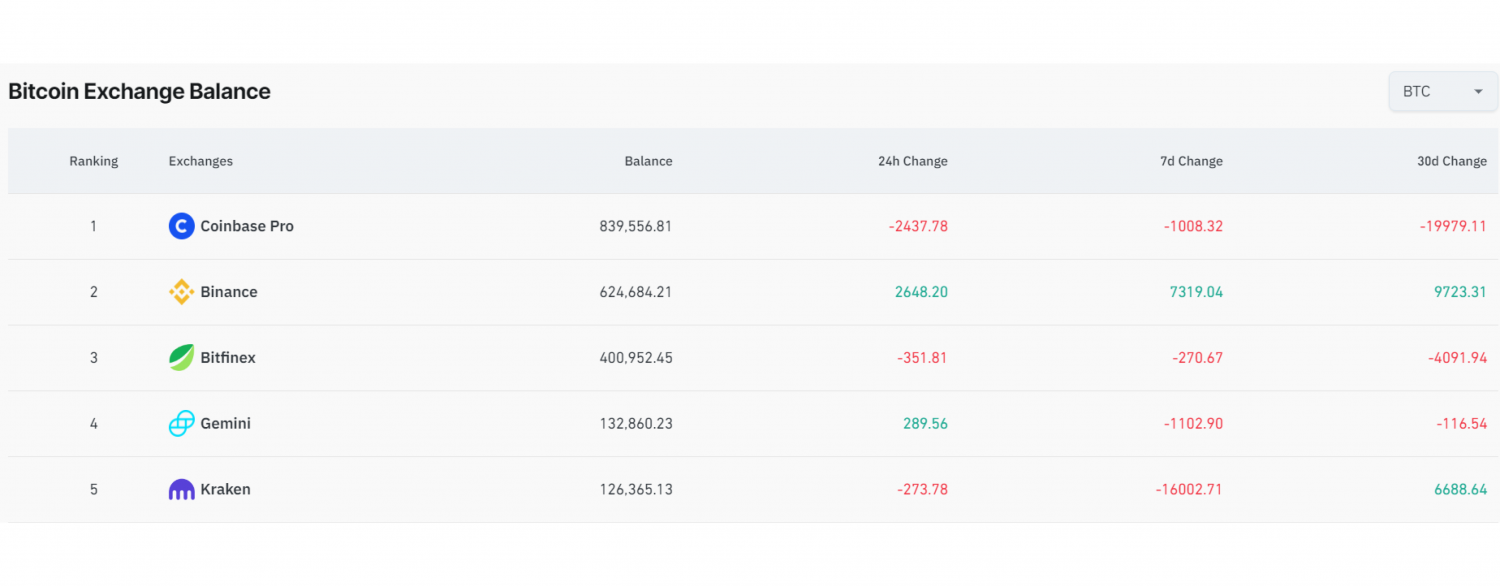Sort by the 24h Change column header
1500x586 pixels.
(912, 161)
